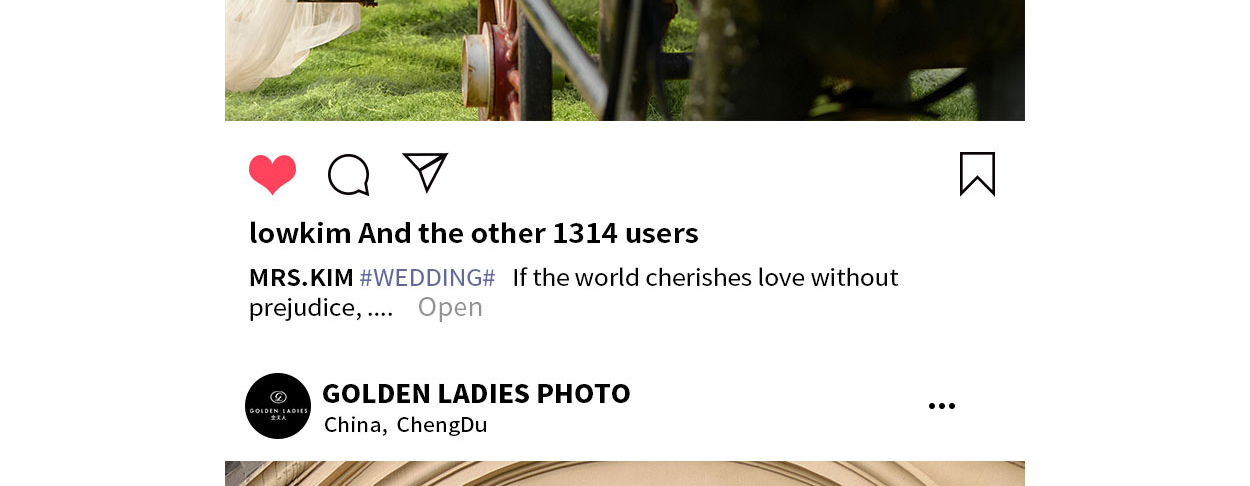Save the post with the bookmark icon
Image resolution: width=1250 pixels, height=486 pixels.
(x=977, y=174)
